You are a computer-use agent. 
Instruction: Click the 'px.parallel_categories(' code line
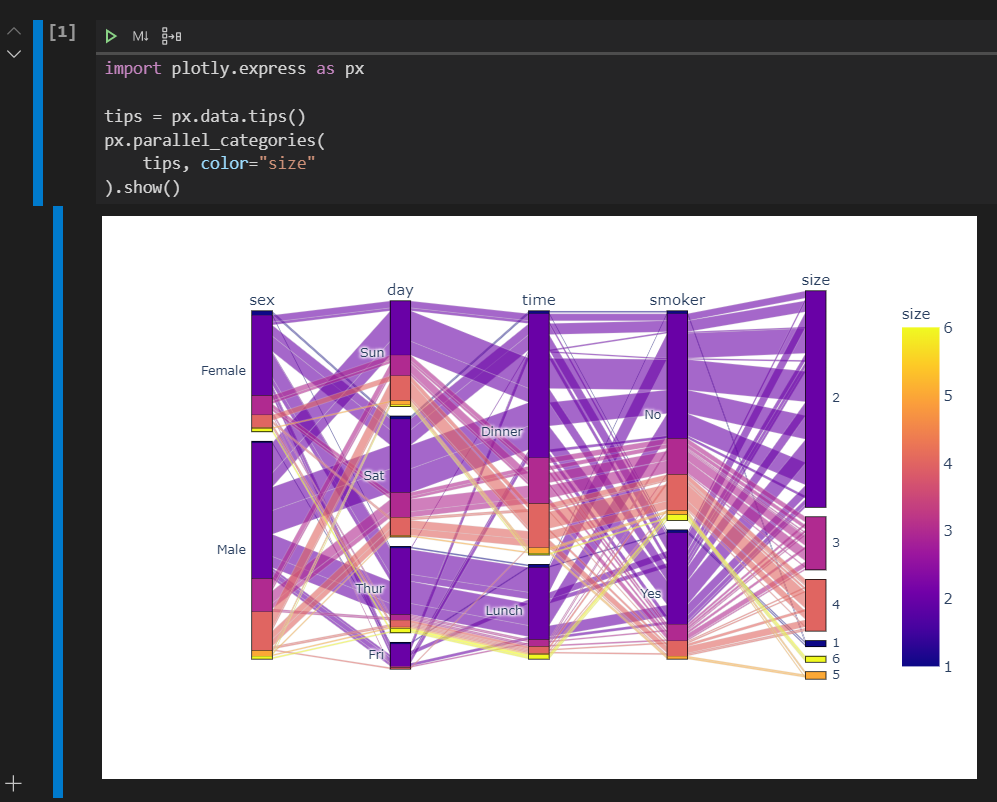pyautogui.click(x=215, y=140)
